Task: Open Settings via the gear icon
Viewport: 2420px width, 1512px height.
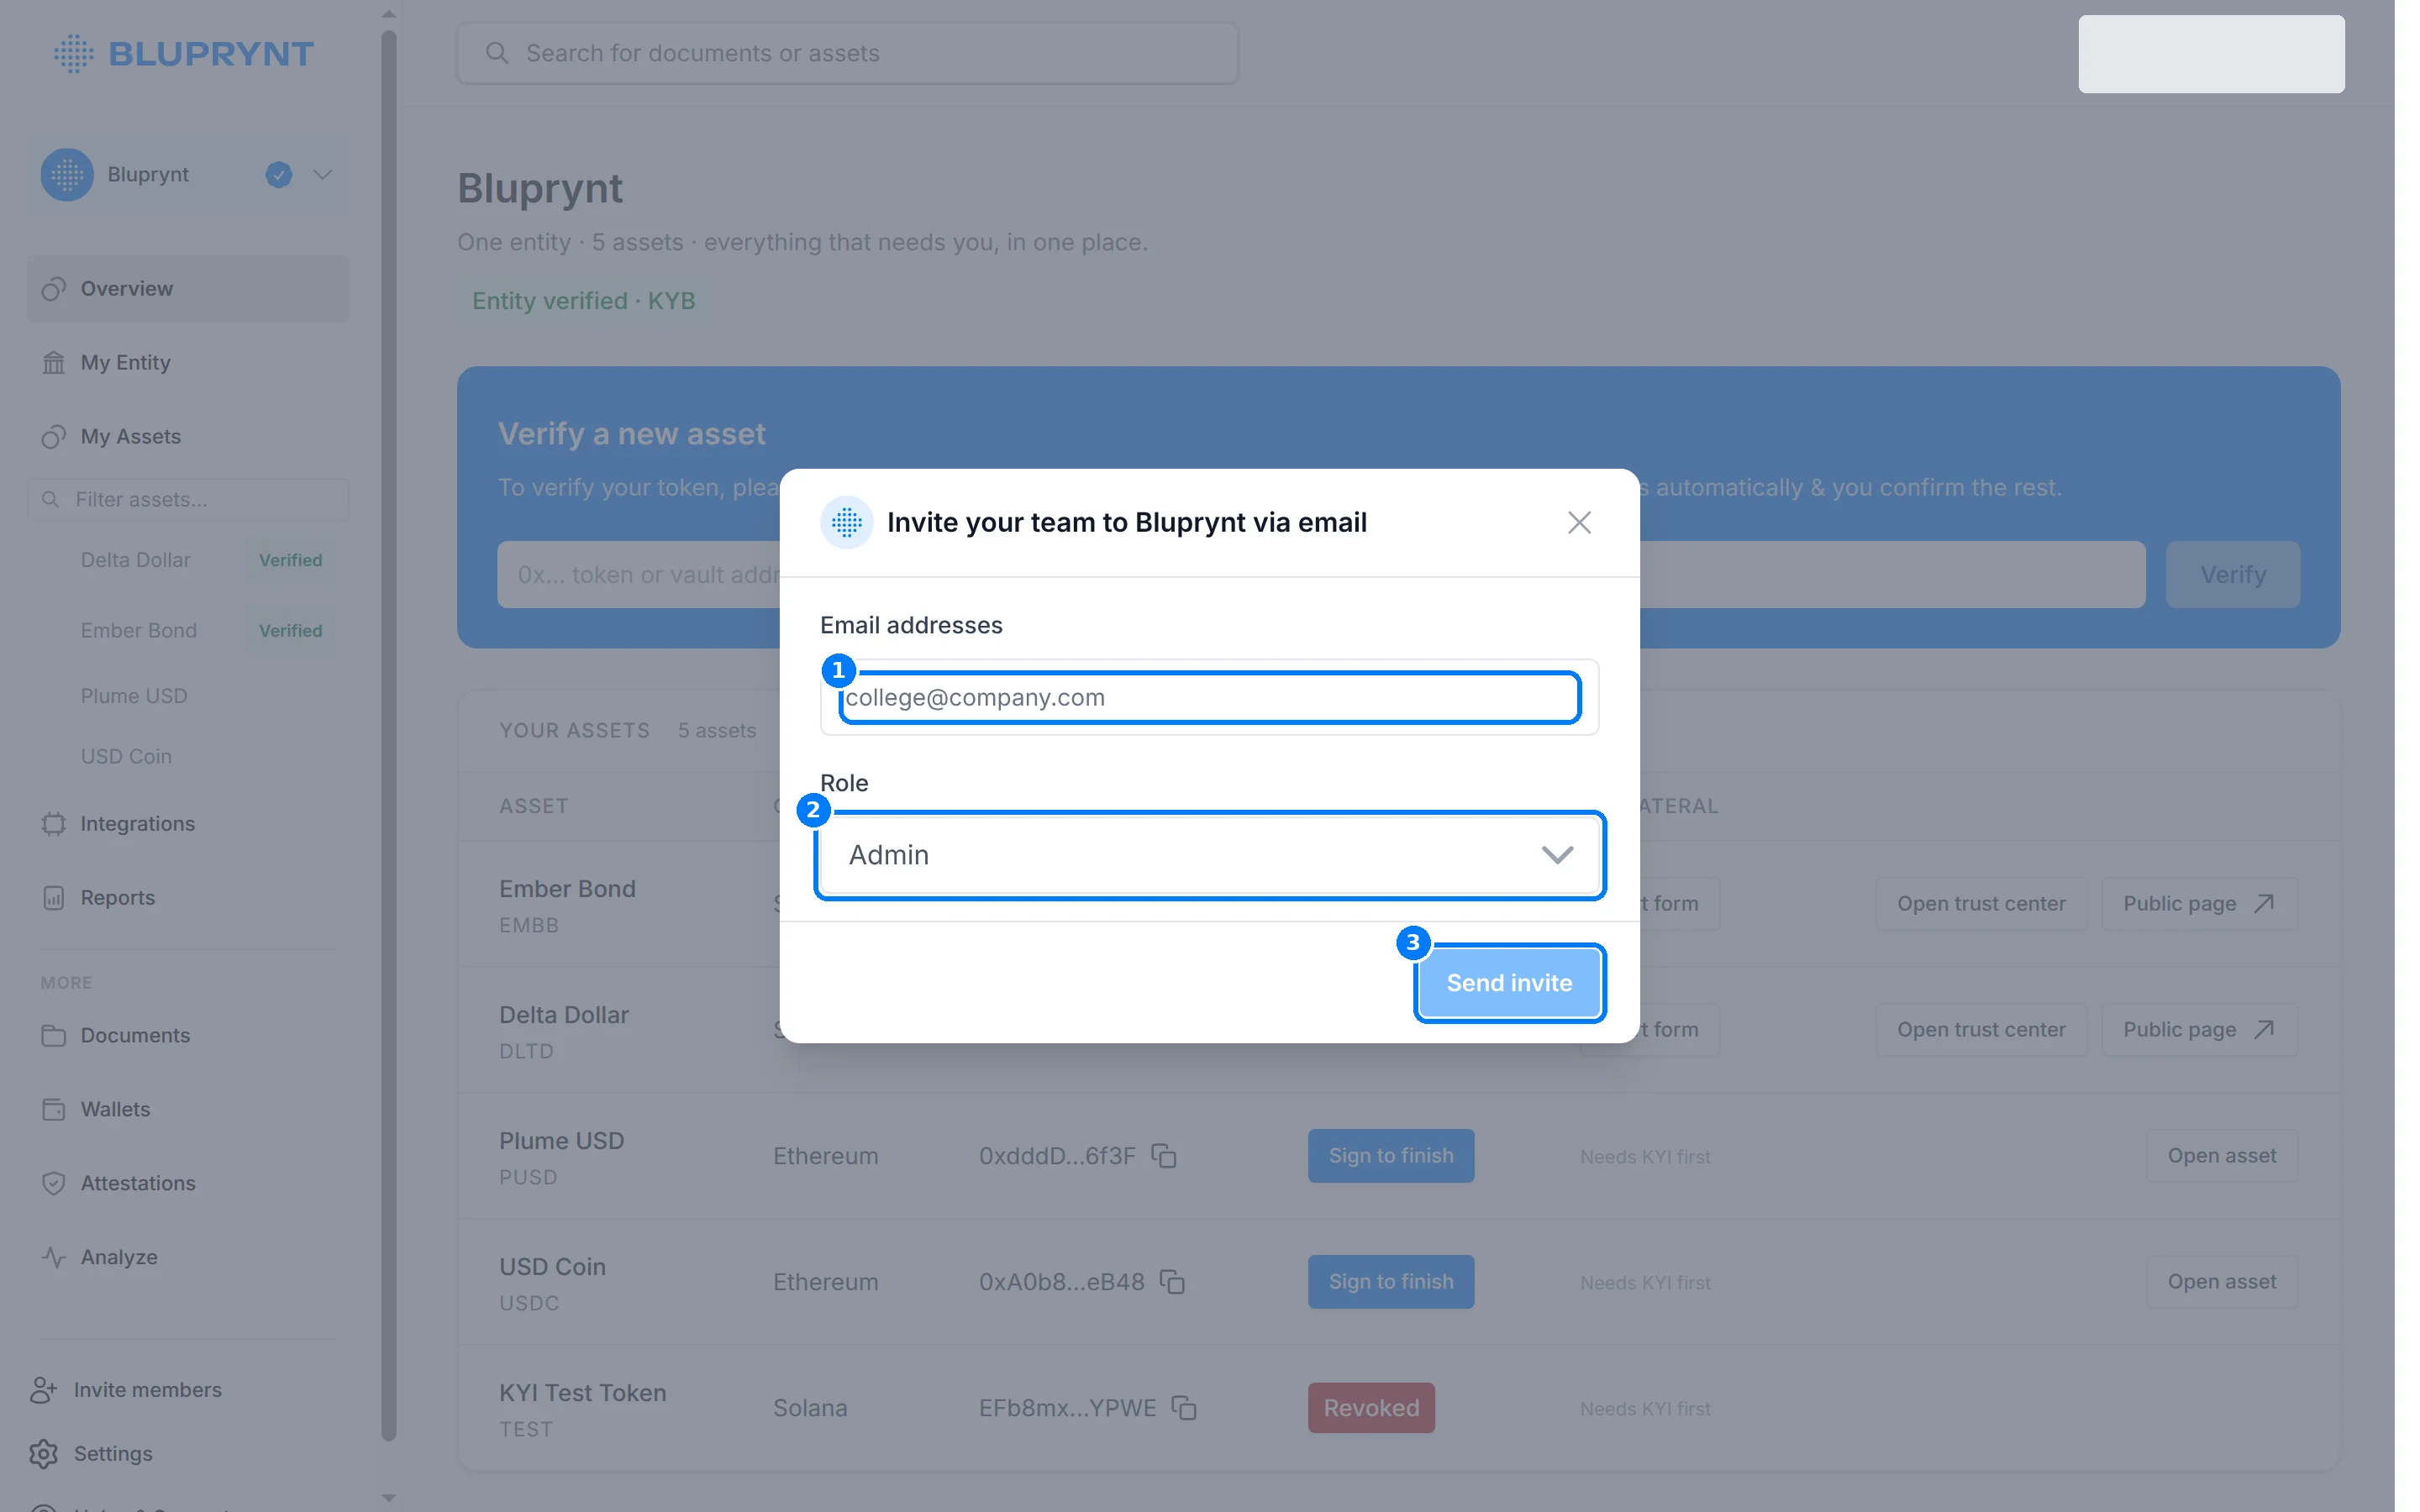Action: 43,1453
